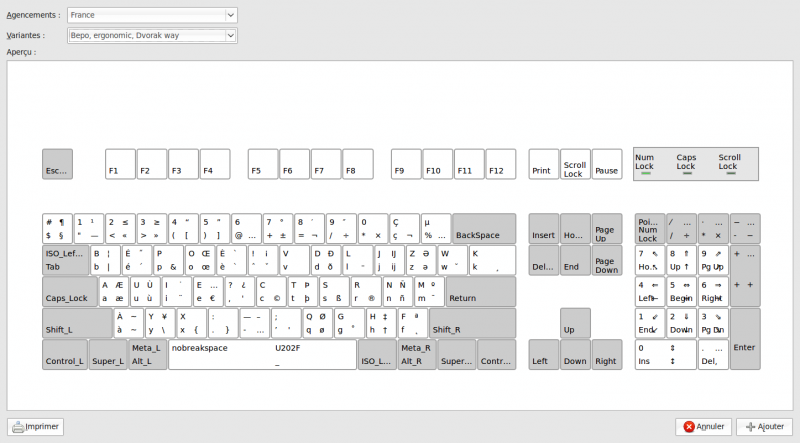Image resolution: width=800 pixels, height=443 pixels.
Task: Select the Shift_L key
Action: click(78, 323)
